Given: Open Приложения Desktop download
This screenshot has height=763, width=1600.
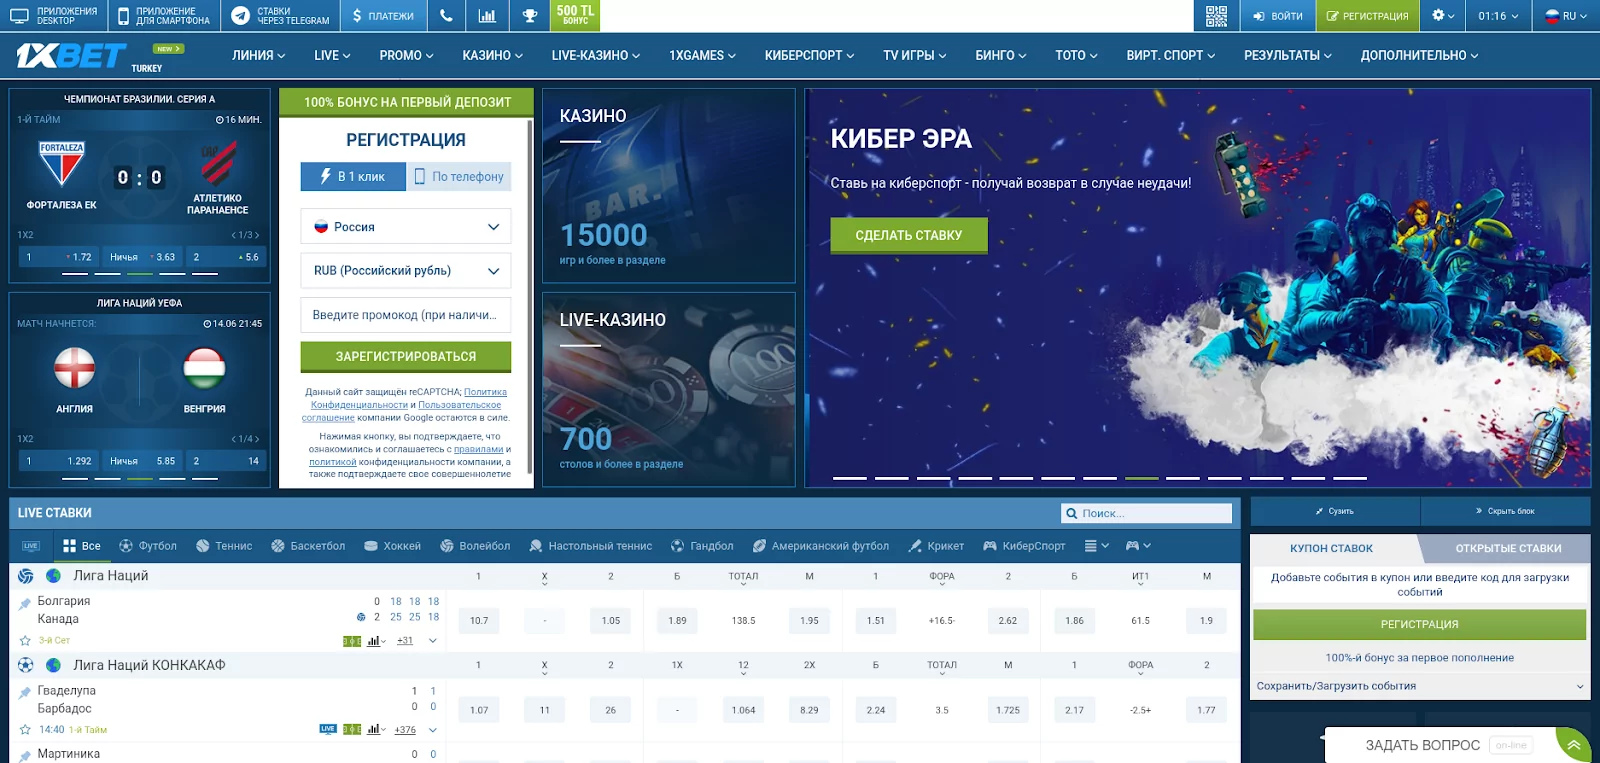Looking at the screenshot, I should coord(55,16).
